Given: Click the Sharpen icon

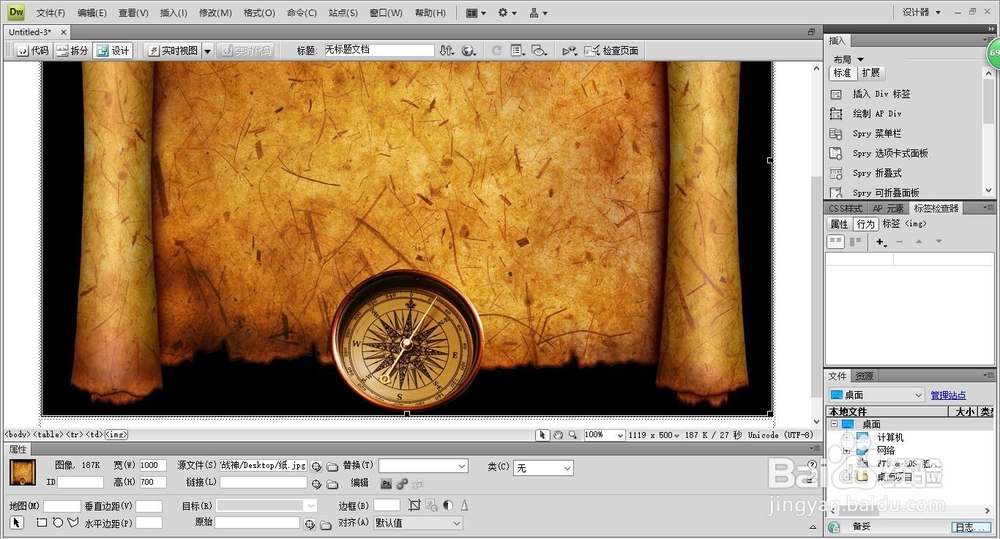Looking at the screenshot, I should 464,505.
